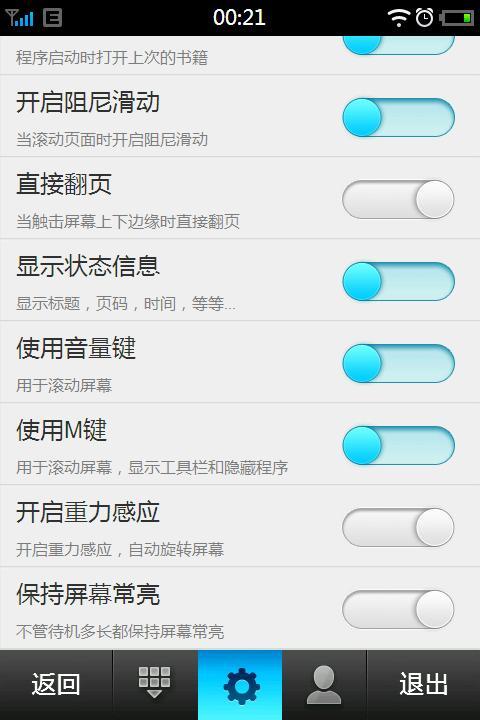Toggle 开启阻尼滑动 switch
This screenshot has height=720, width=480.
pos(398,117)
